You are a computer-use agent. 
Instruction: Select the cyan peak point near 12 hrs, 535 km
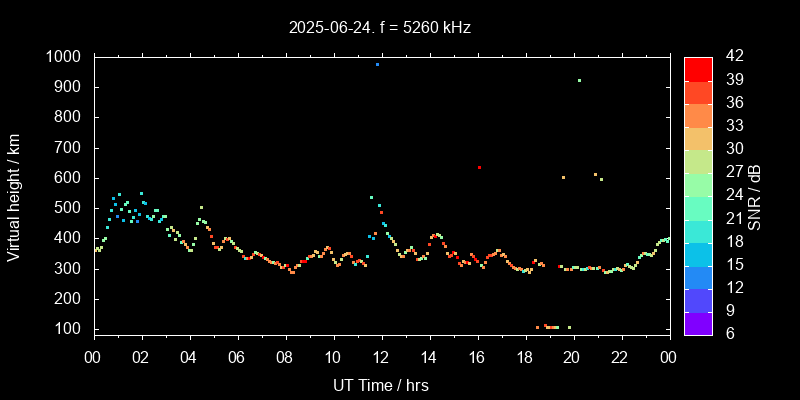[371, 198]
